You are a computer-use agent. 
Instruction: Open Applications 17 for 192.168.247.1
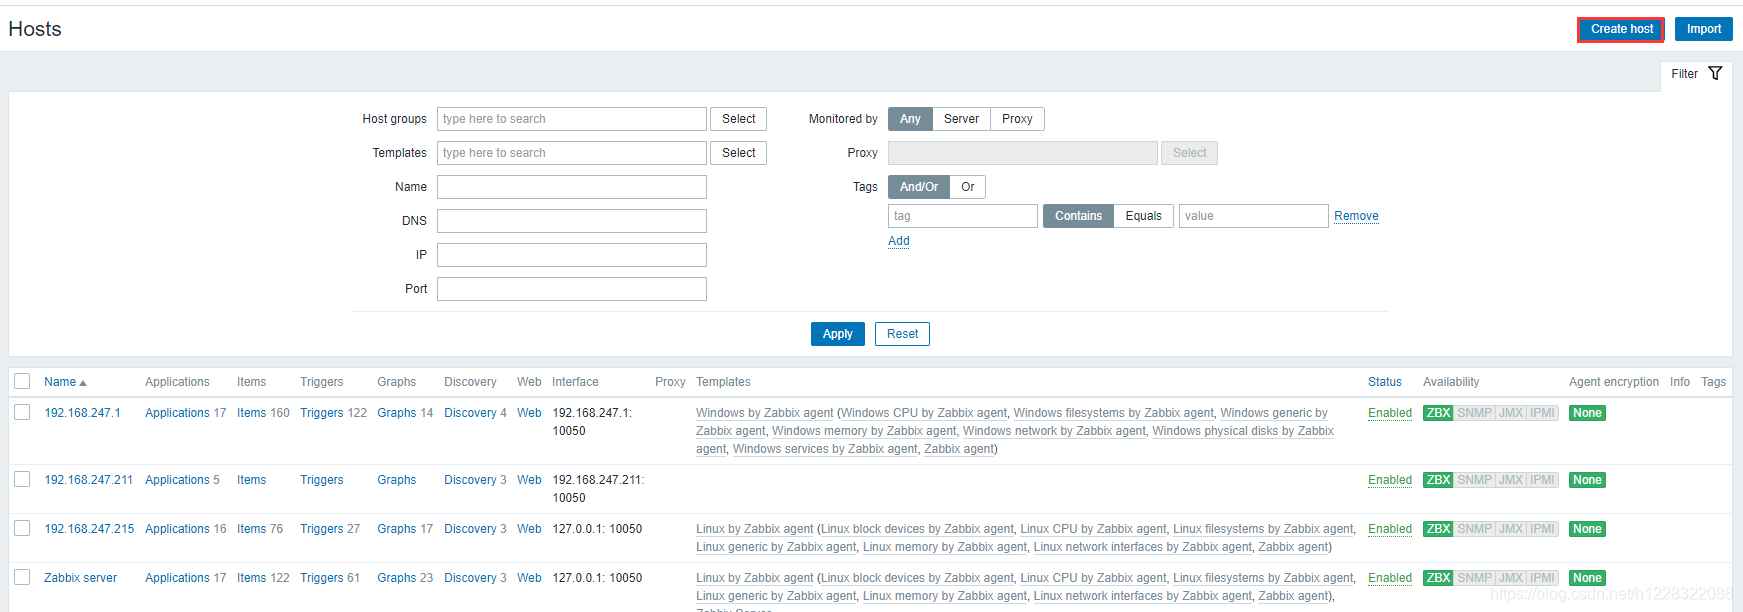click(177, 413)
